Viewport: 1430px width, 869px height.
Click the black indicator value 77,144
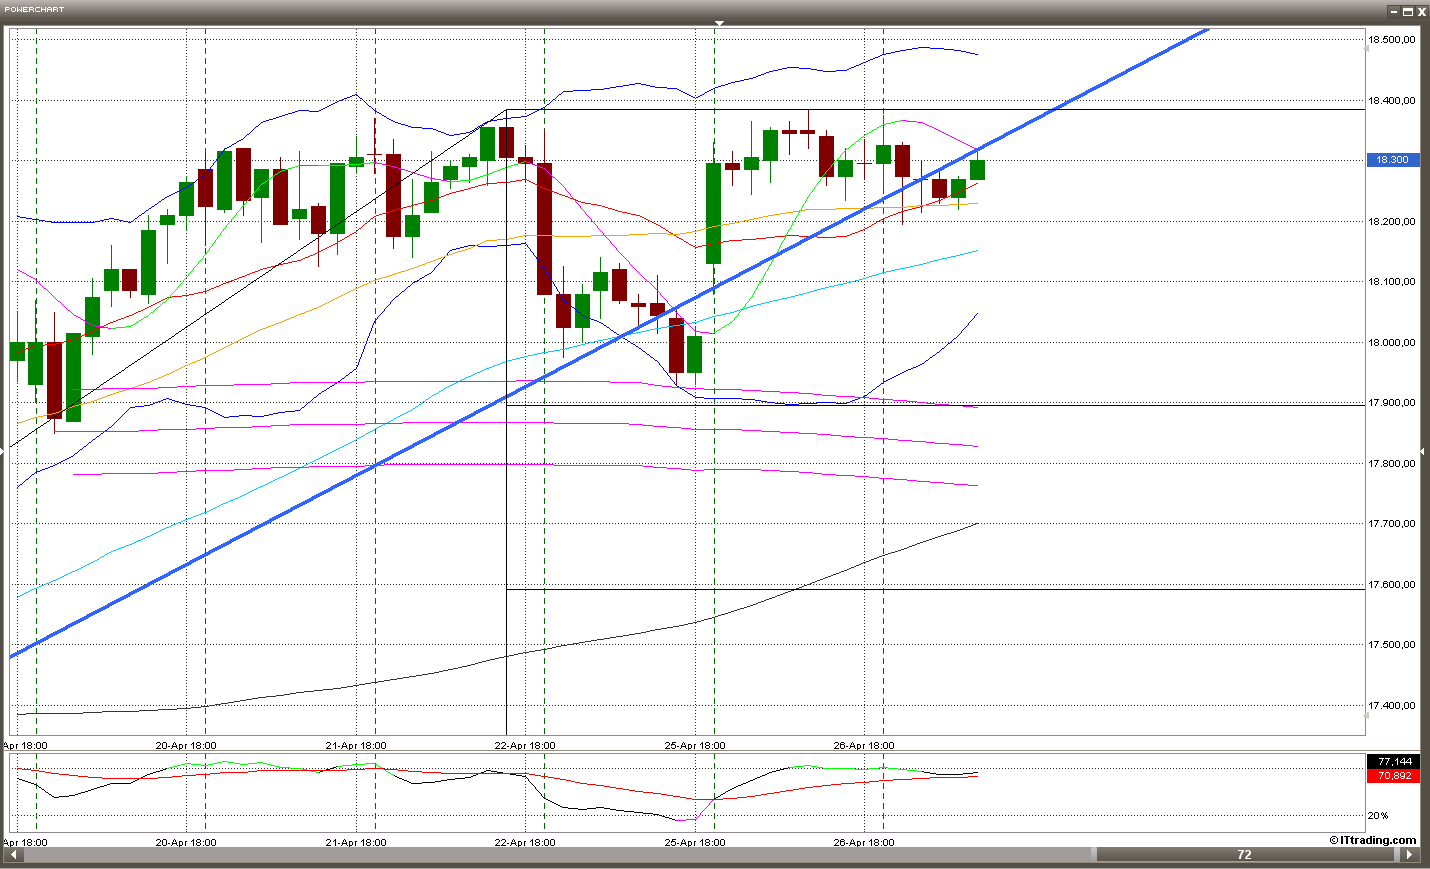[1392, 762]
